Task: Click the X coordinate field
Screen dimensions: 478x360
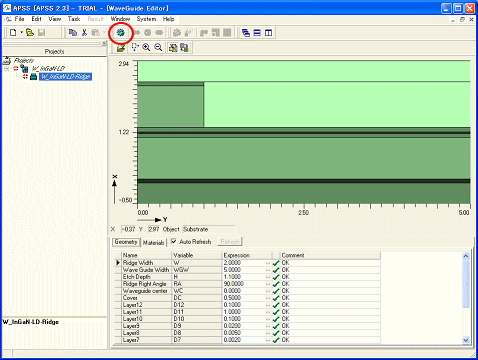Action: 128,229
